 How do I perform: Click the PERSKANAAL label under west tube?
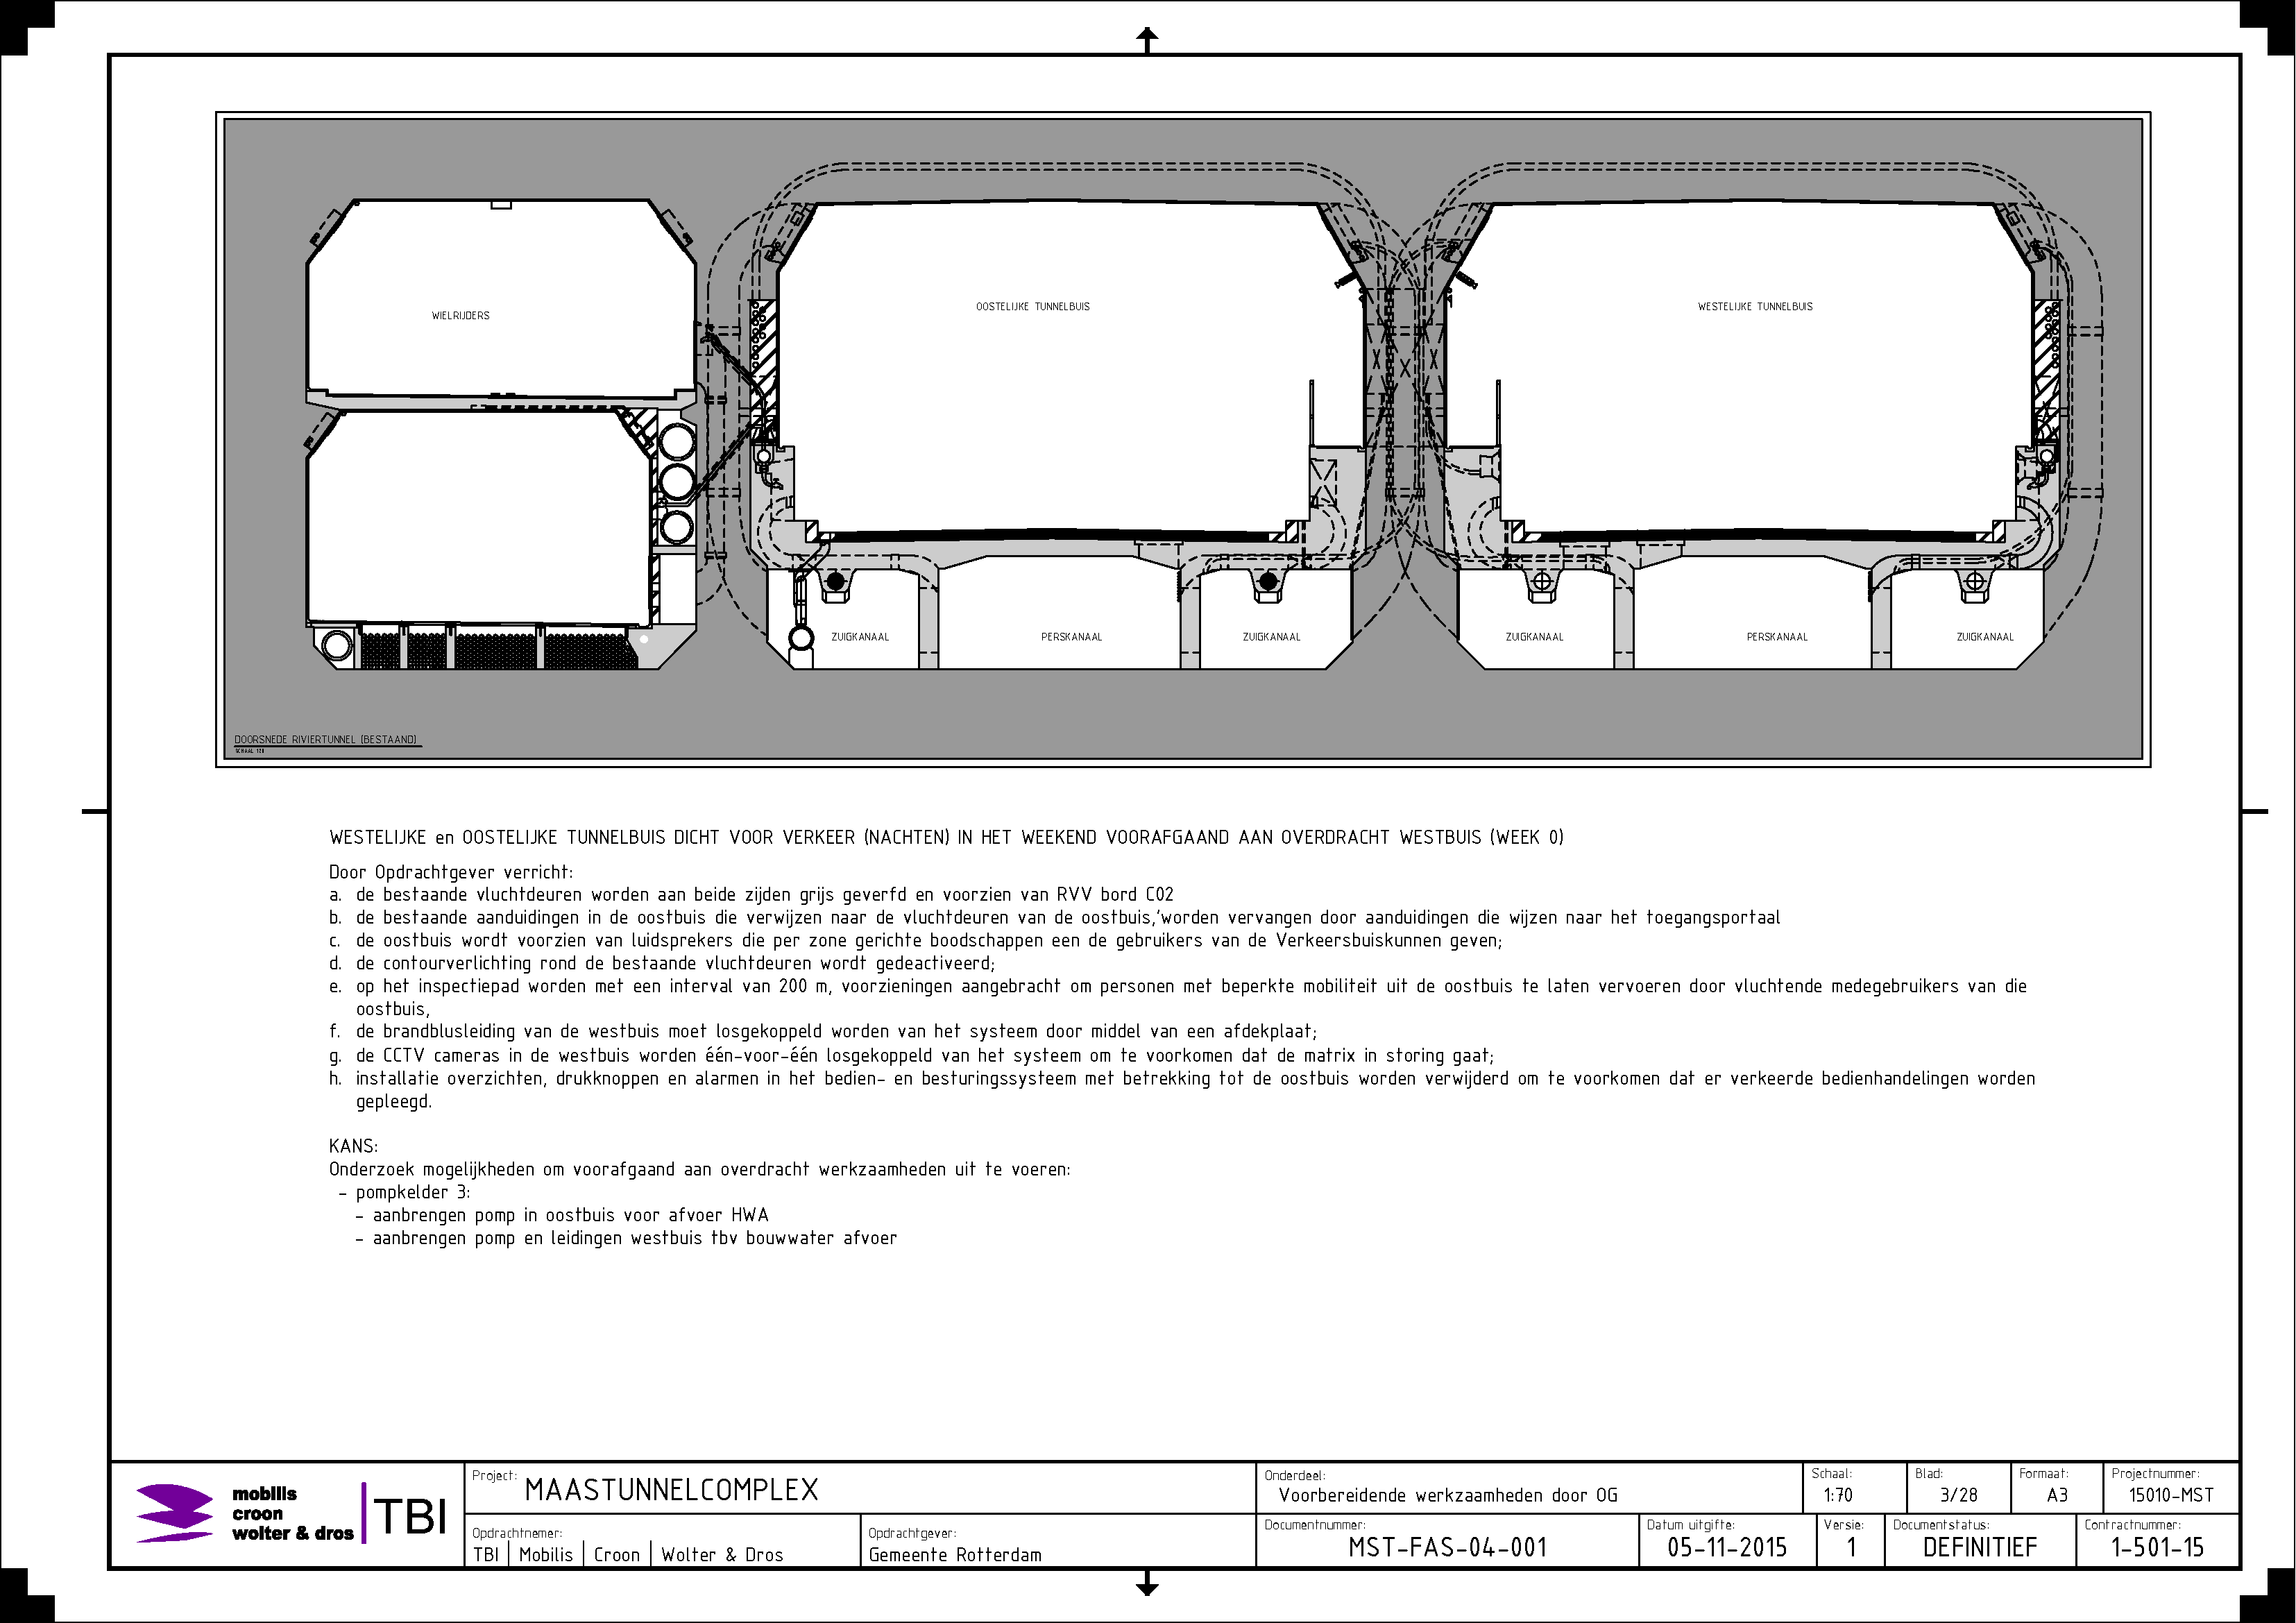point(1777,637)
